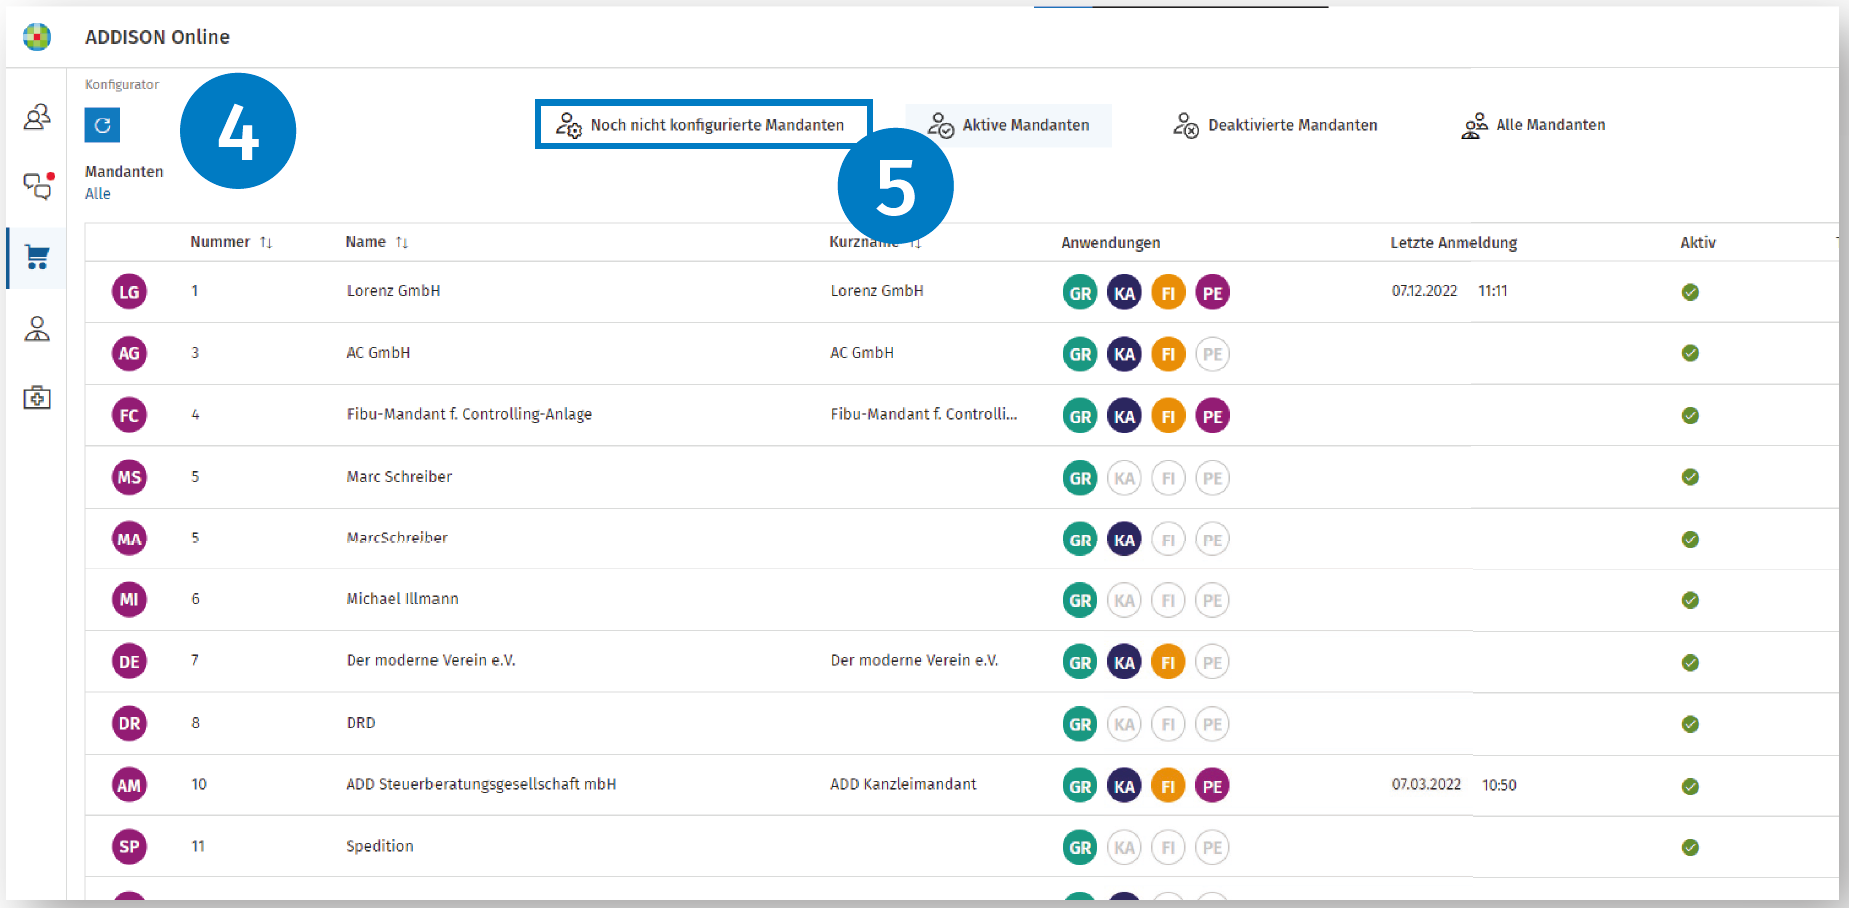Toggle Aktiv checkmark for DRD
1849x908 pixels.
click(x=1690, y=724)
